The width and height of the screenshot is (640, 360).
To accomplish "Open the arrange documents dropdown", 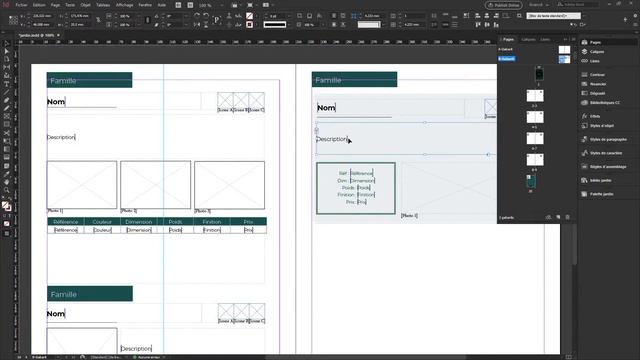I will [x=267, y=5].
